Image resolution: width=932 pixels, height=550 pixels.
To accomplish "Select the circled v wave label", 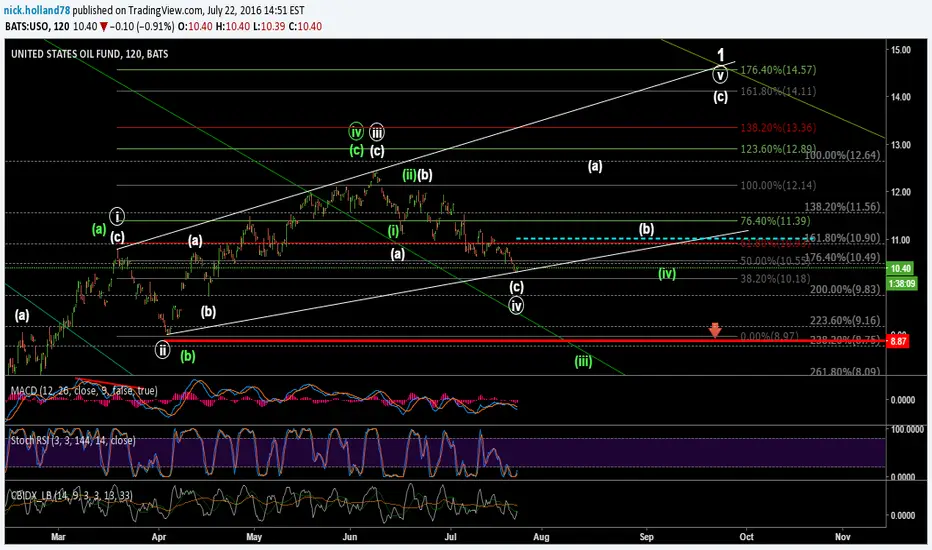I will coord(720,76).
